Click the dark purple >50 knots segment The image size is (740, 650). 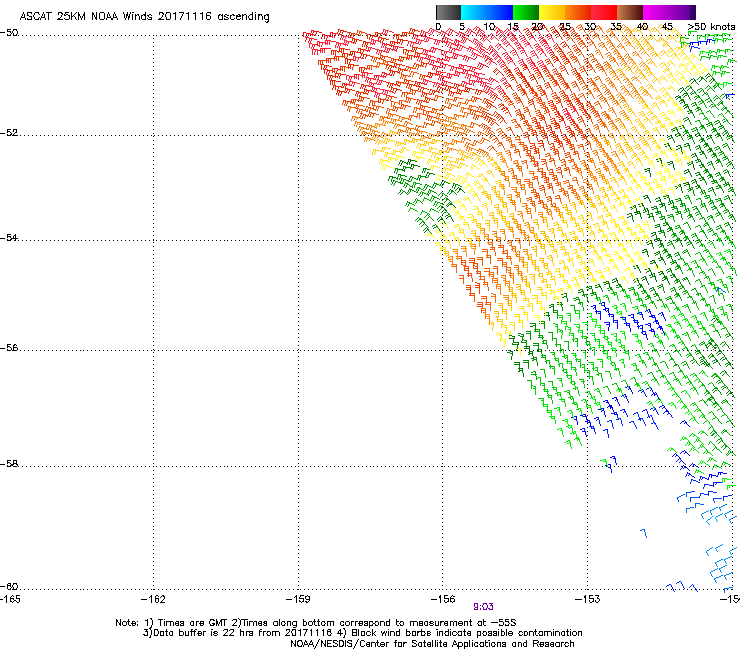click(693, 12)
